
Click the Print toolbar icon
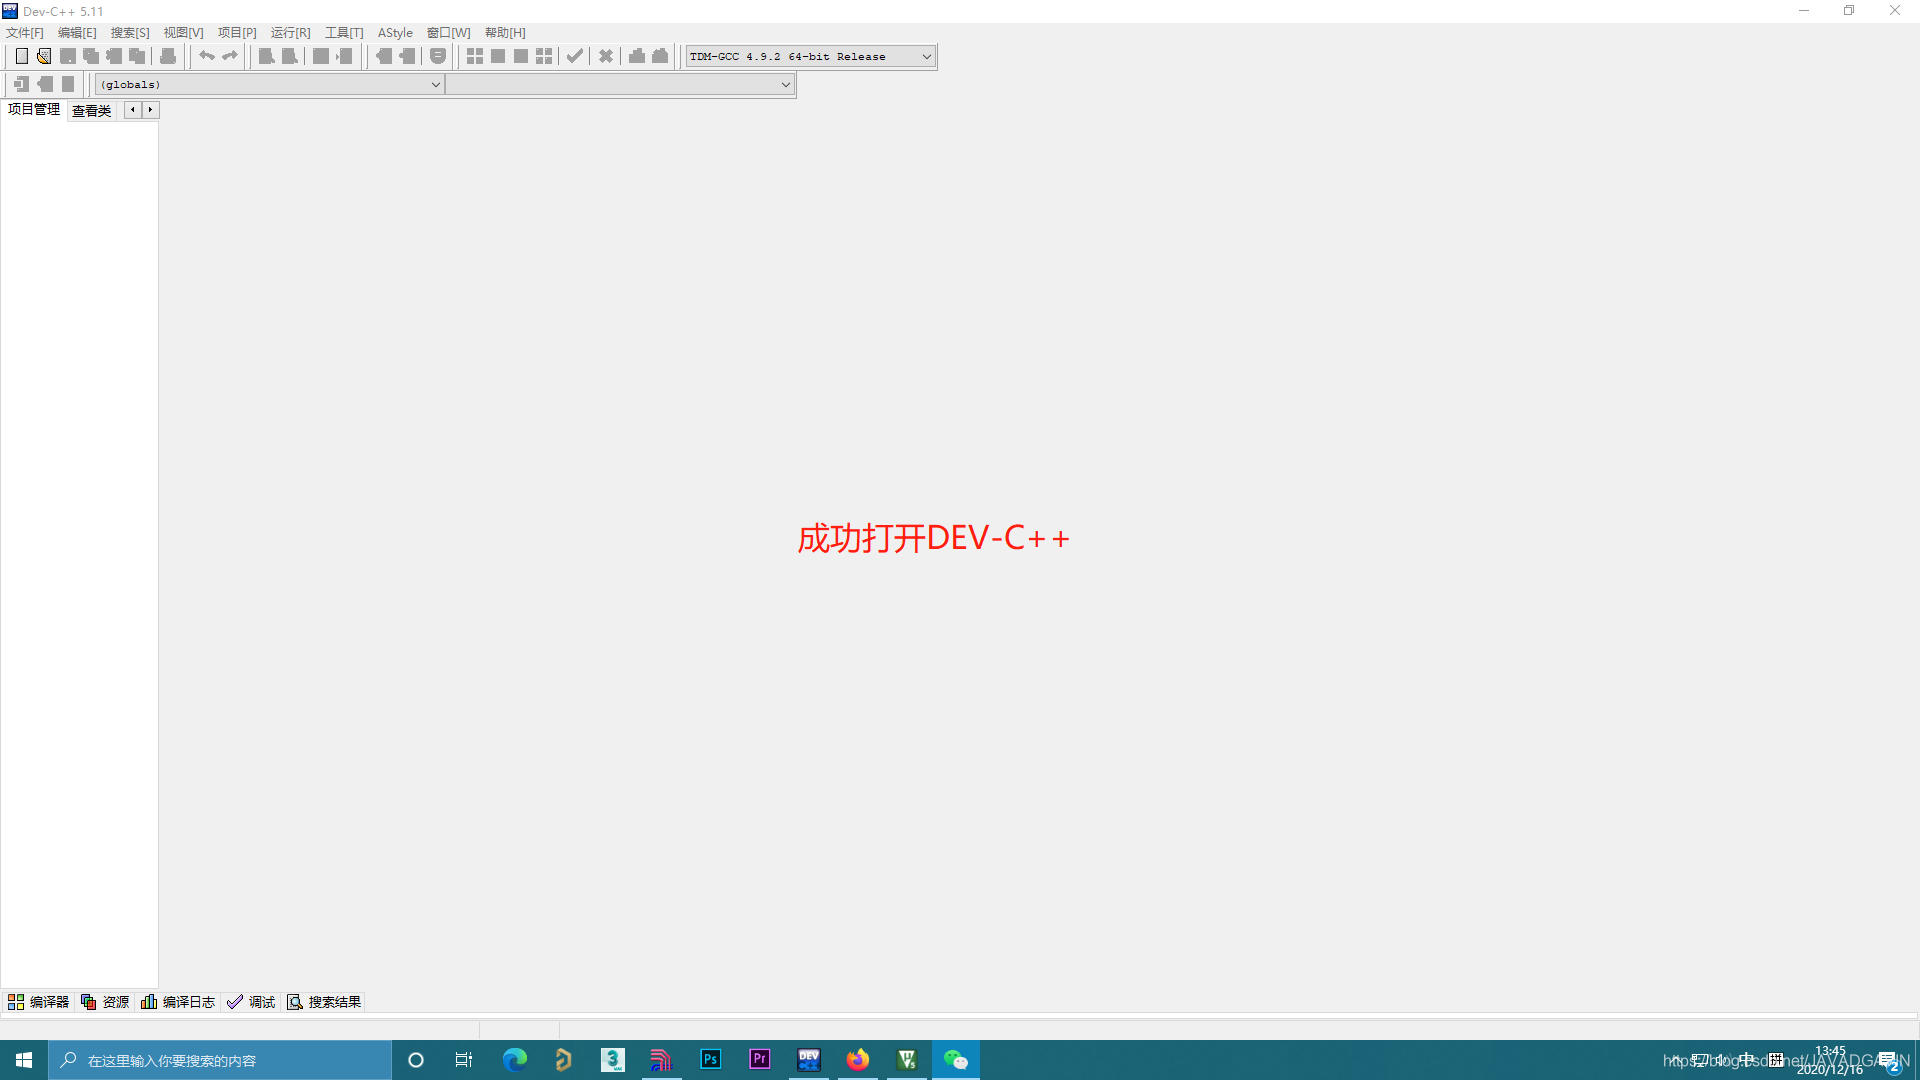167,56
